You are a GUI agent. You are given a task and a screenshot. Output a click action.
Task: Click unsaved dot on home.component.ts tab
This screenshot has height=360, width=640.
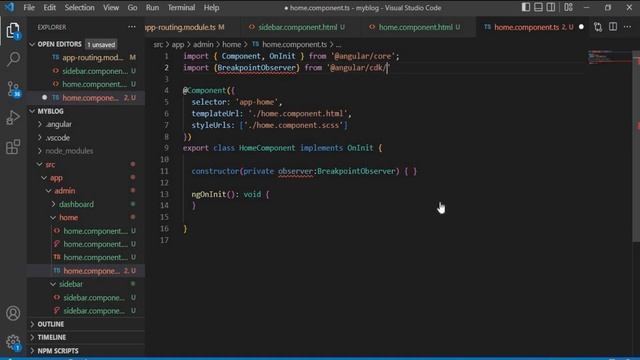[x=581, y=27]
